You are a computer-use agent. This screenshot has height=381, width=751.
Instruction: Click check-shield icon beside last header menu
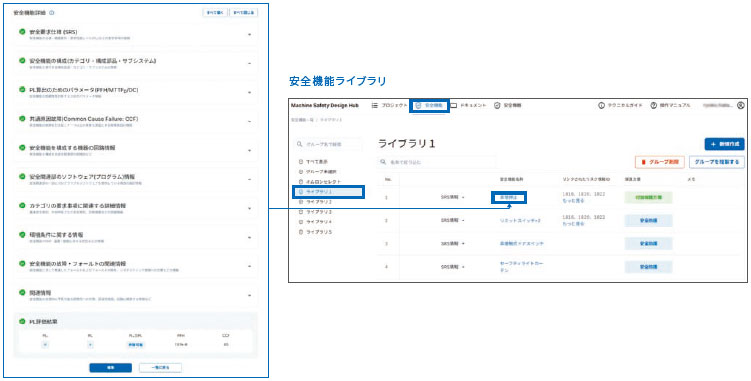(497, 105)
